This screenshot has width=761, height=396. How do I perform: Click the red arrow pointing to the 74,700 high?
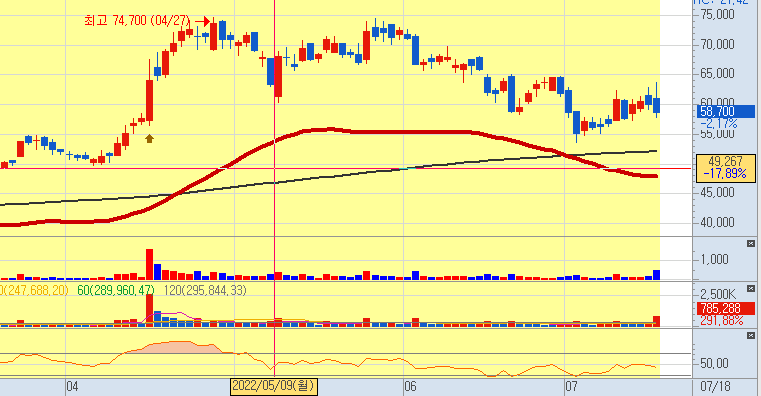click(202, 21)
